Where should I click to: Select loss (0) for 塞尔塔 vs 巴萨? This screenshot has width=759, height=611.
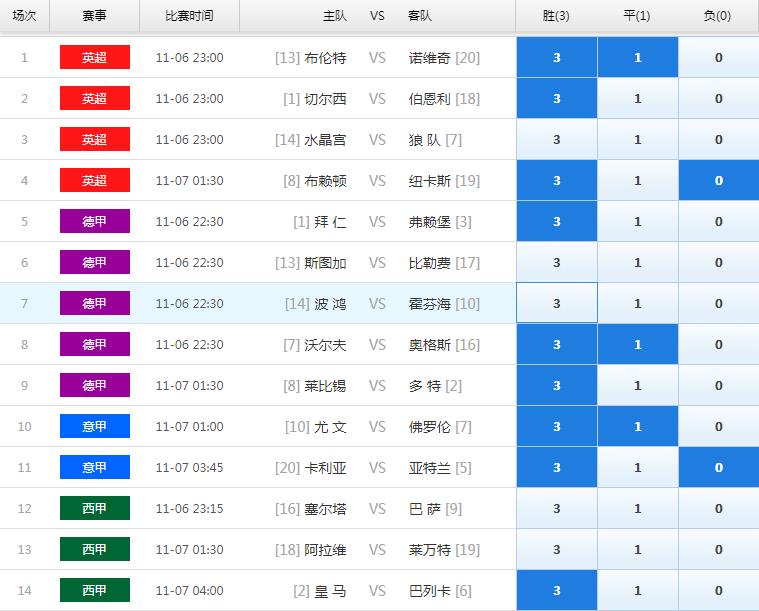(718, 508)
